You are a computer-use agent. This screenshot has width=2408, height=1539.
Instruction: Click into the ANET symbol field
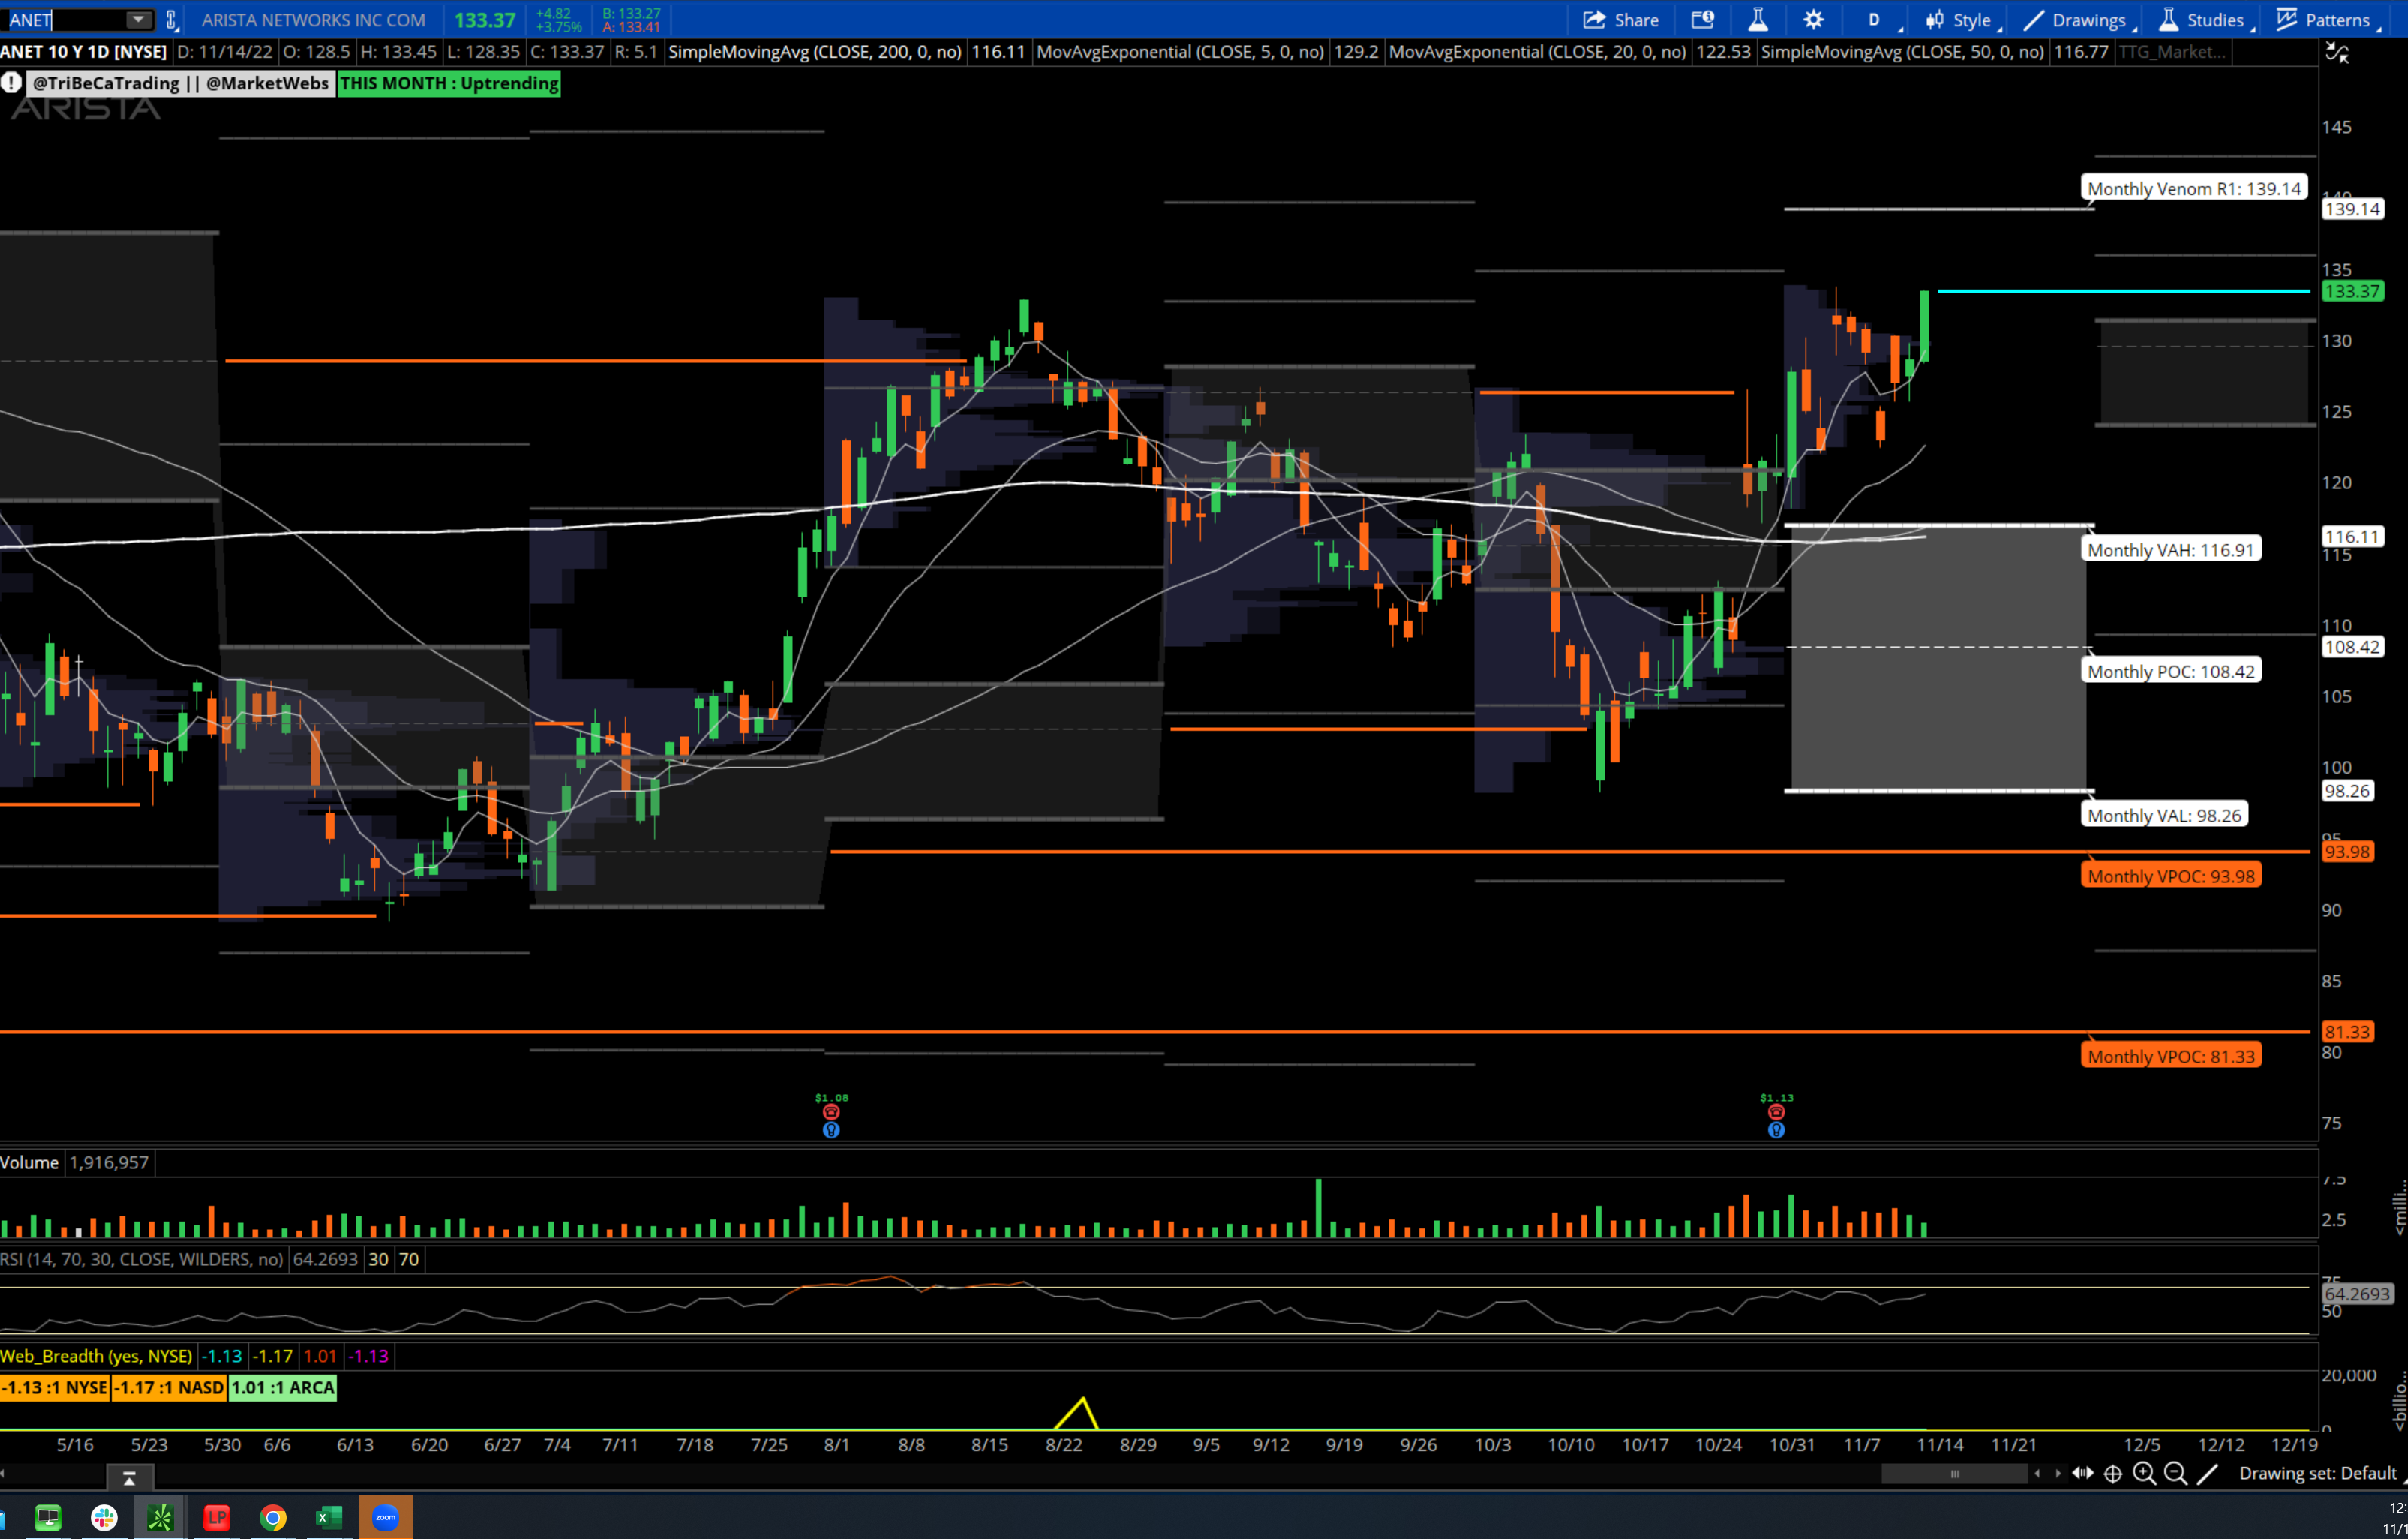pyautogui.click(x=65, y=20)
